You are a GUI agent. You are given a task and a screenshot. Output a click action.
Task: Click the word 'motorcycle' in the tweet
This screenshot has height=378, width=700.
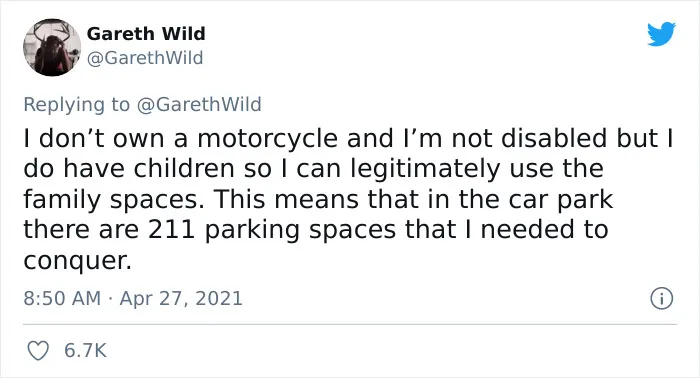pyautogui.click(x=267, y=138)
